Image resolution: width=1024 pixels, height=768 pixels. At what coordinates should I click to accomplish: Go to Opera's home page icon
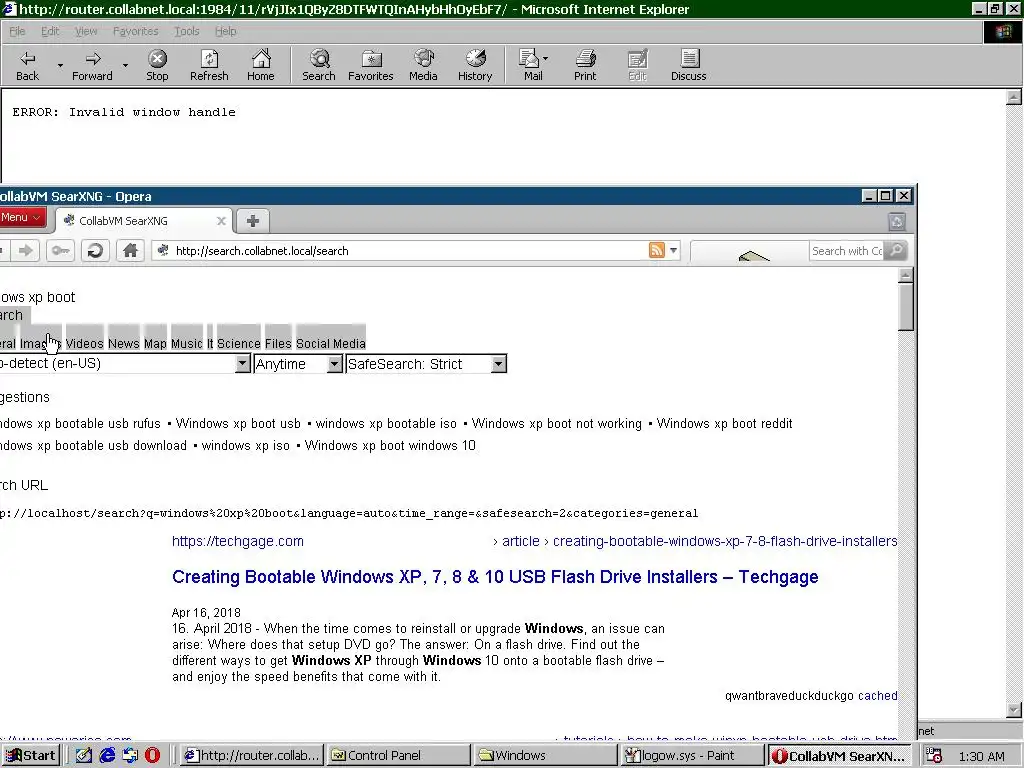point(130,251)
